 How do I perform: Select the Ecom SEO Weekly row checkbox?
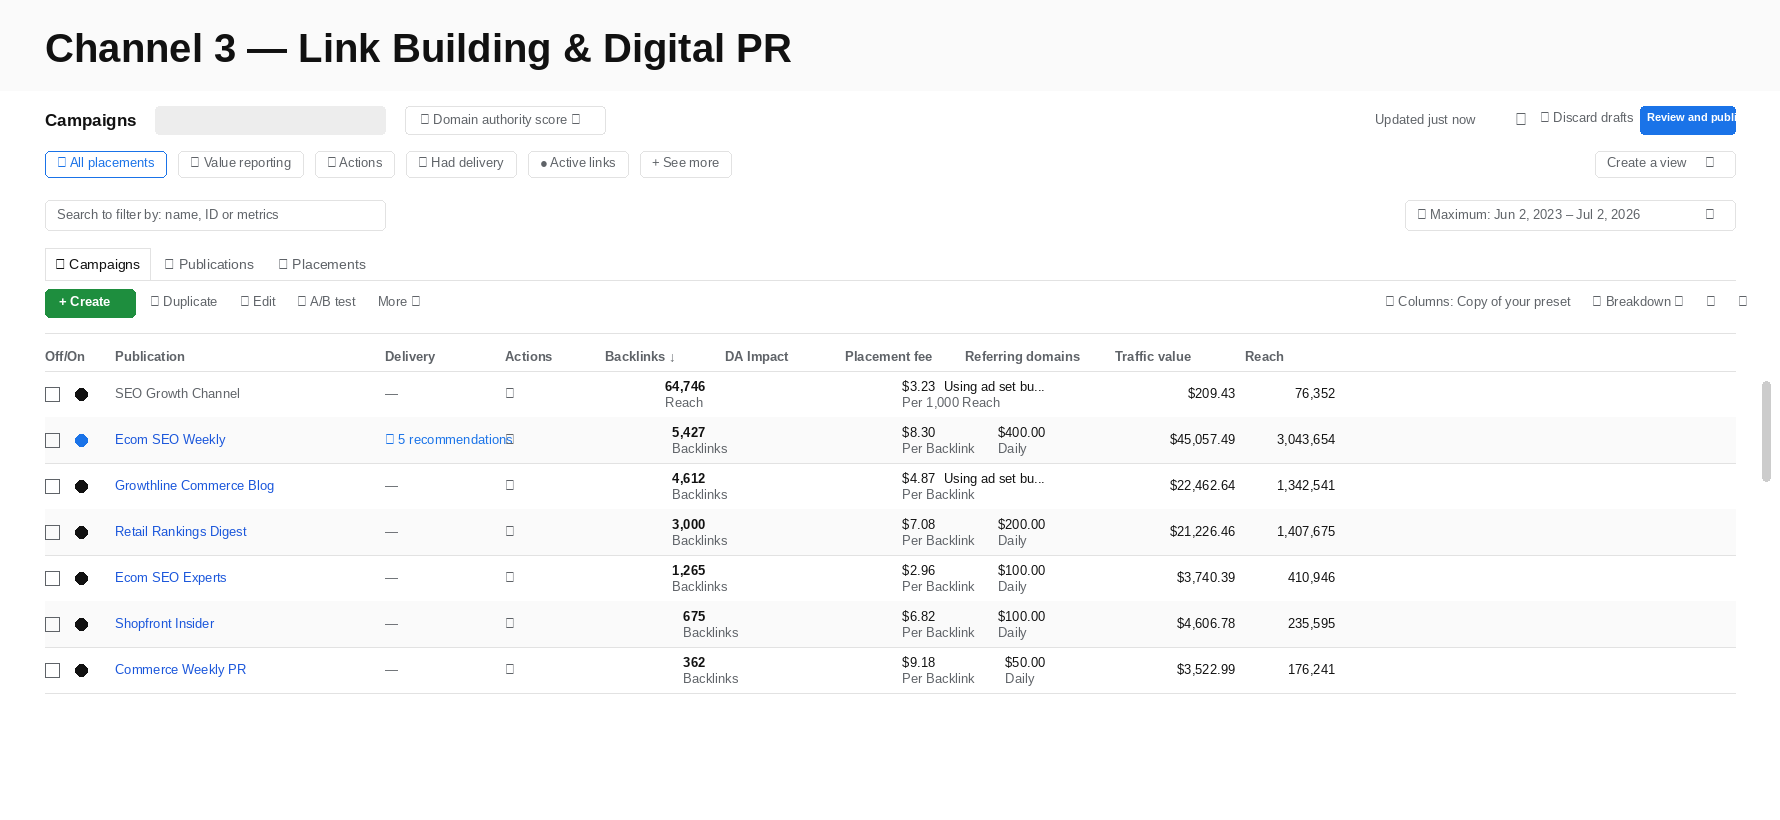[x=53, y=441]
